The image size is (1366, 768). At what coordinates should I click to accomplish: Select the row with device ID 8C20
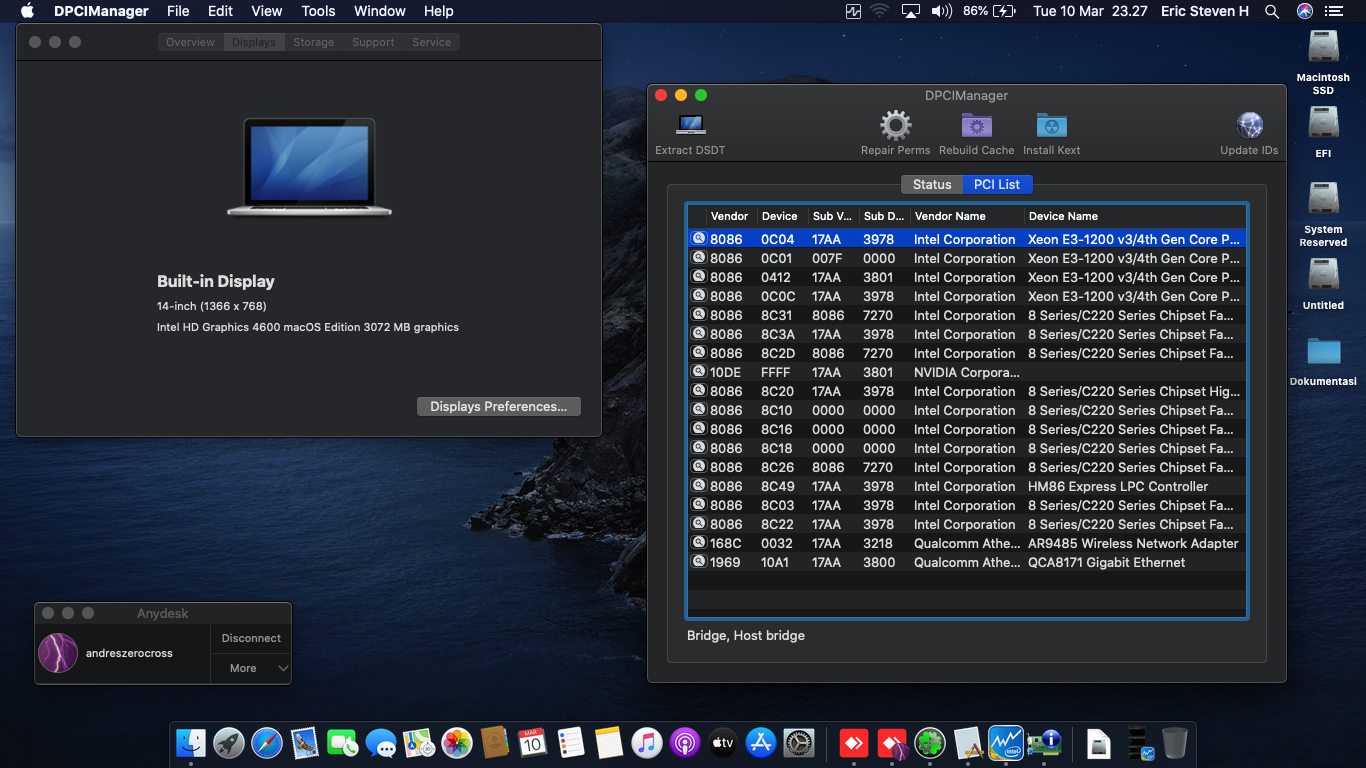click(x=967, y=391)
